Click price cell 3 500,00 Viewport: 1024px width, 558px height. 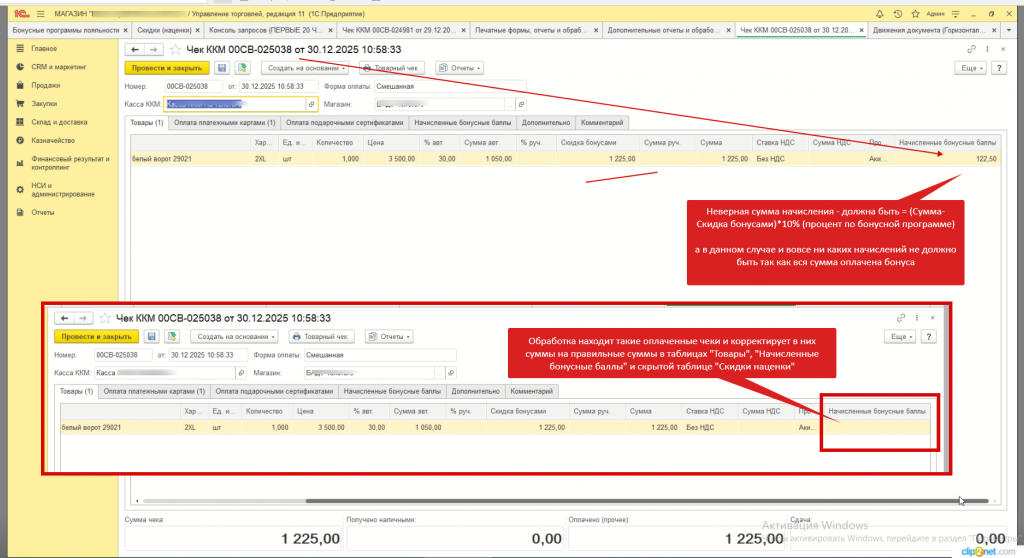[x=401, y=159]
